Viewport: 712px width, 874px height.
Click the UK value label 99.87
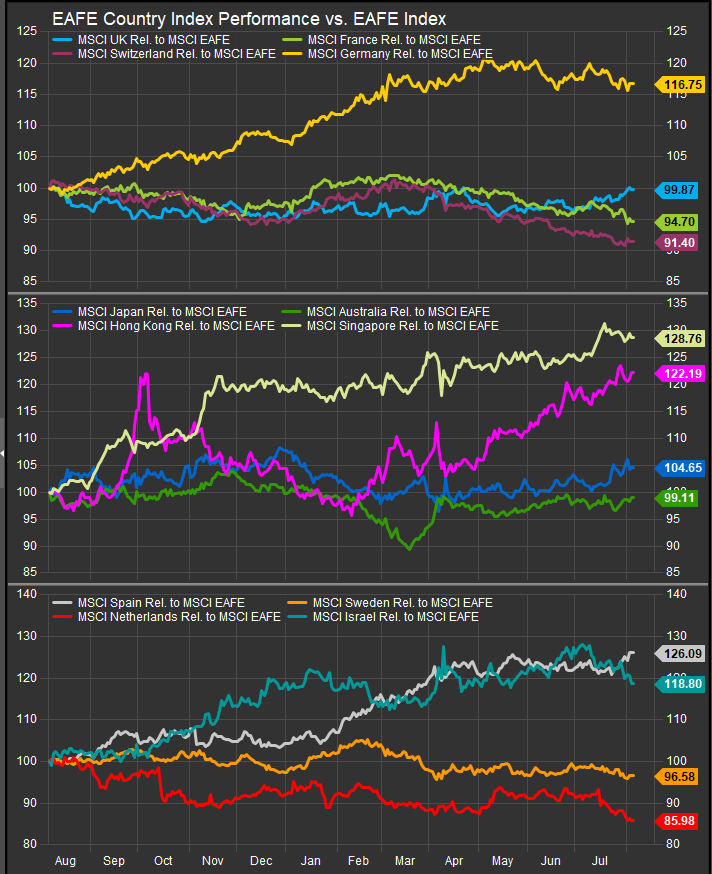click(676, 190)
